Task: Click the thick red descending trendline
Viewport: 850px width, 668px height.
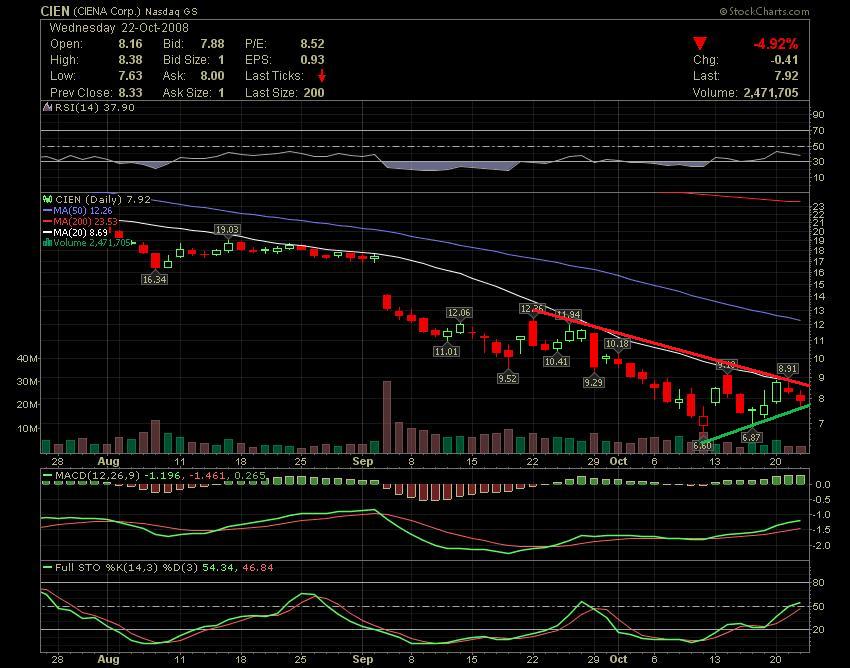Action: click(671, 347)
